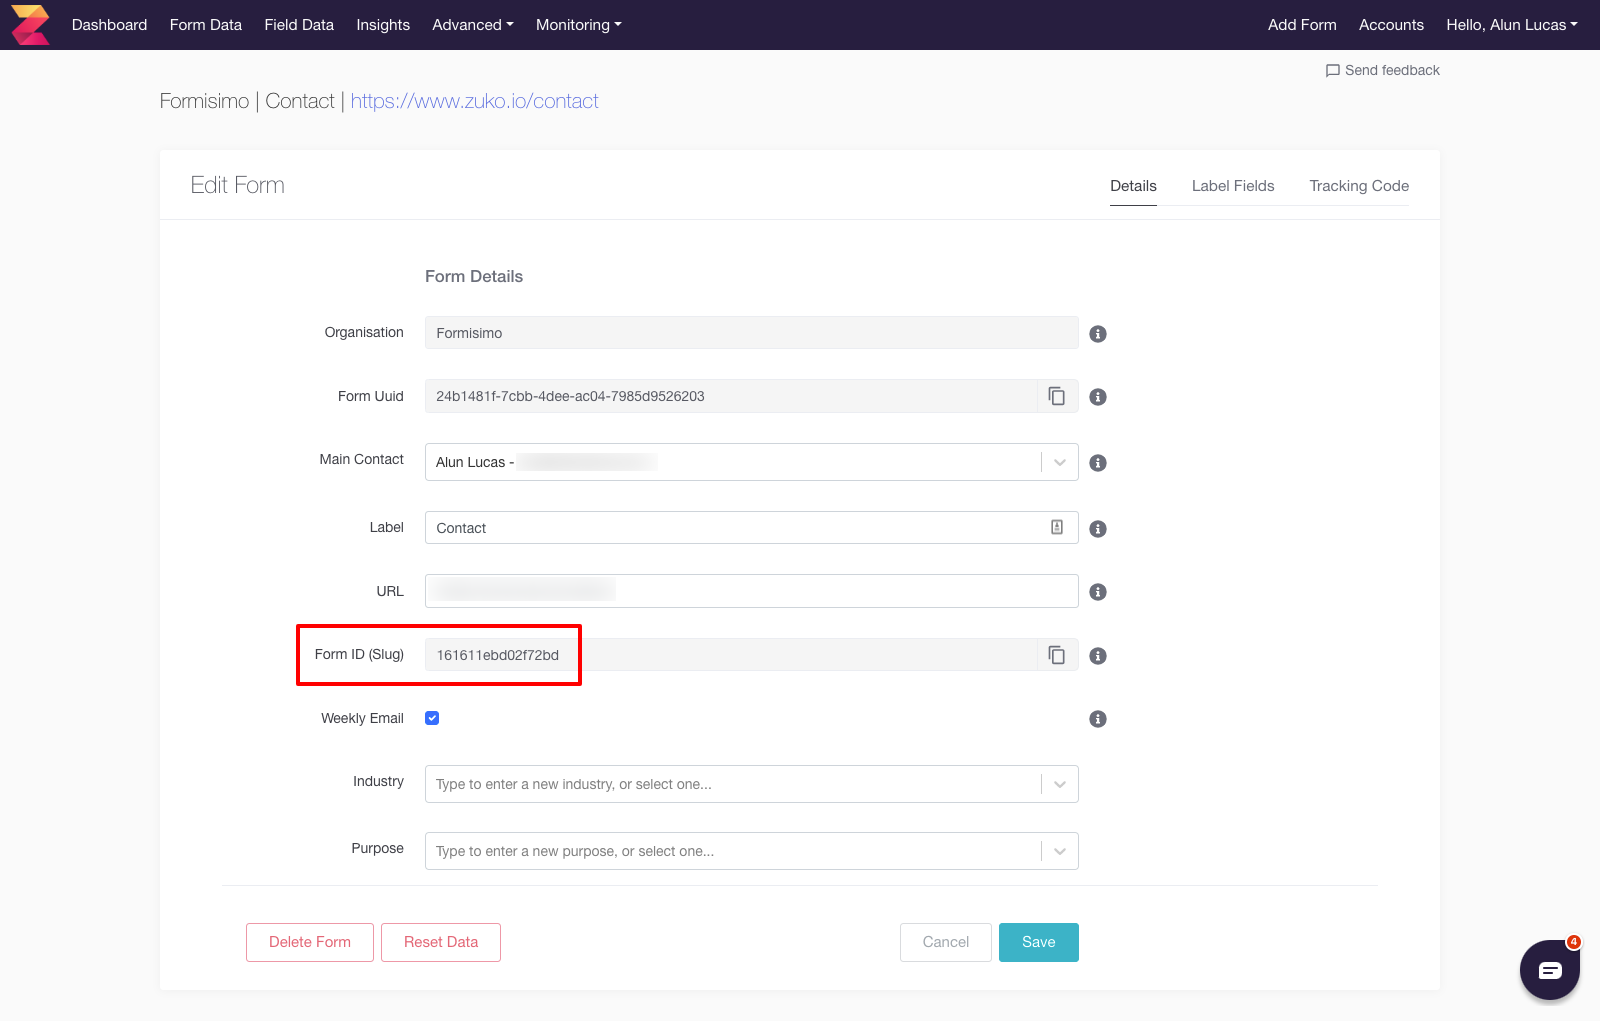The width and height of the screenshot is (1600, 1022).
Task: Expand the Purpose dropdown arrow
Action: coord(1060,851)
